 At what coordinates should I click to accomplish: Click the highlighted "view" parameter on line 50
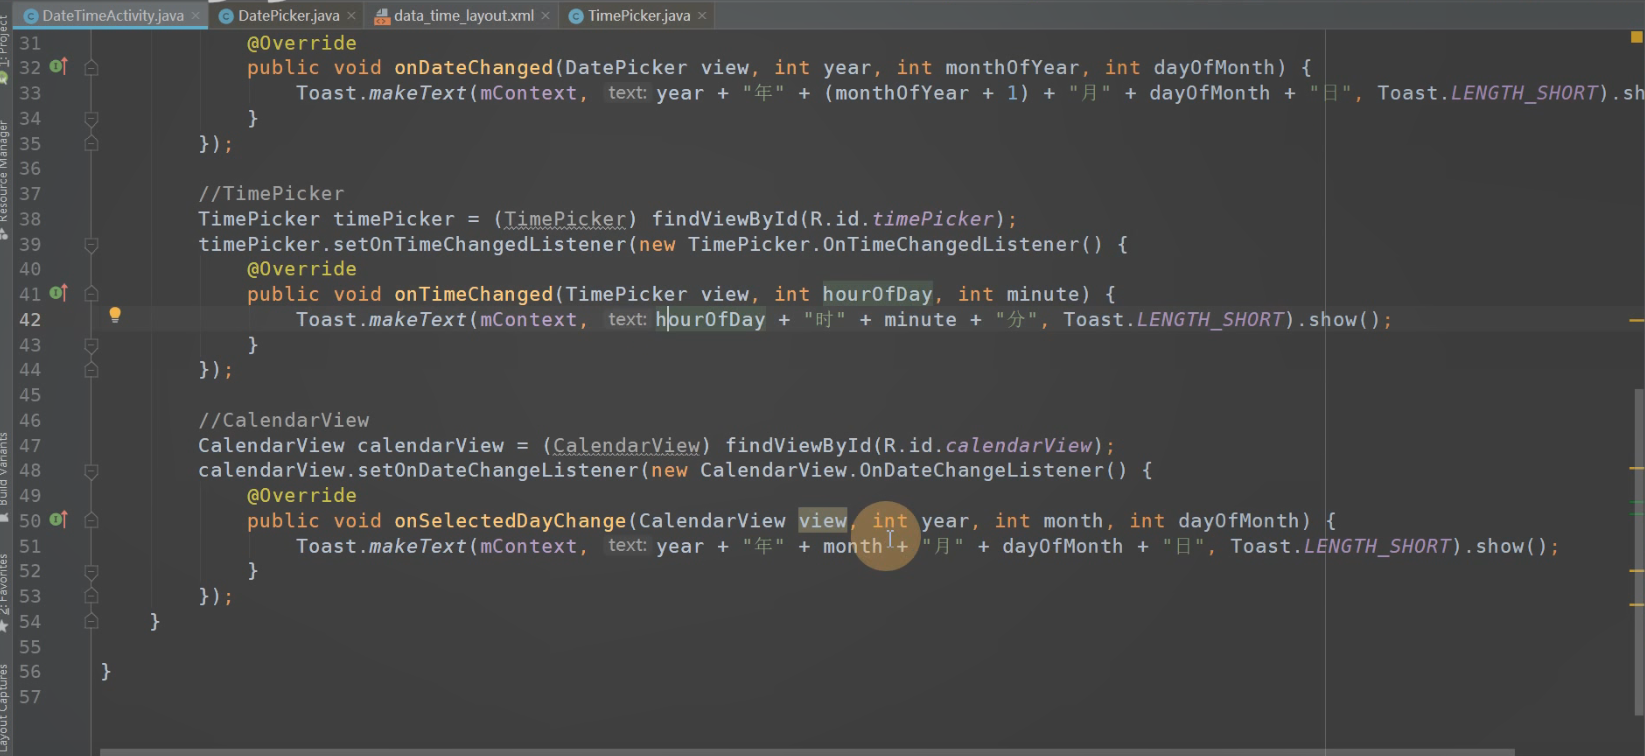[x=822, y=520]
